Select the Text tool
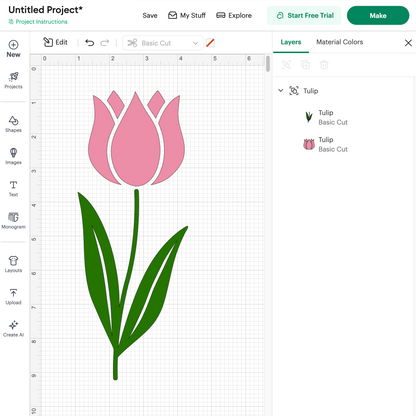Viewport: 416px width, 416px height. click(13, 189)
